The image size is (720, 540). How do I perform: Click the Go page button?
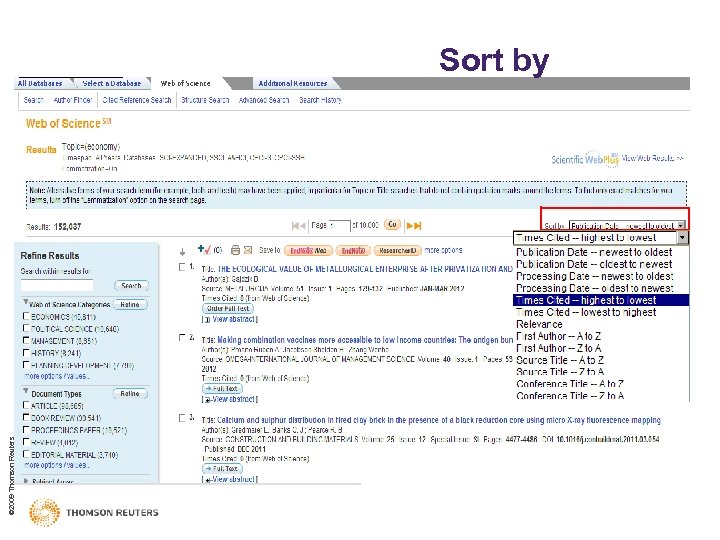[x=392, y=225]
